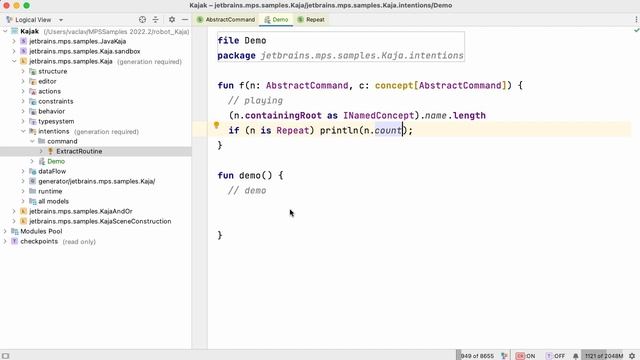Select all models entry

53,201
